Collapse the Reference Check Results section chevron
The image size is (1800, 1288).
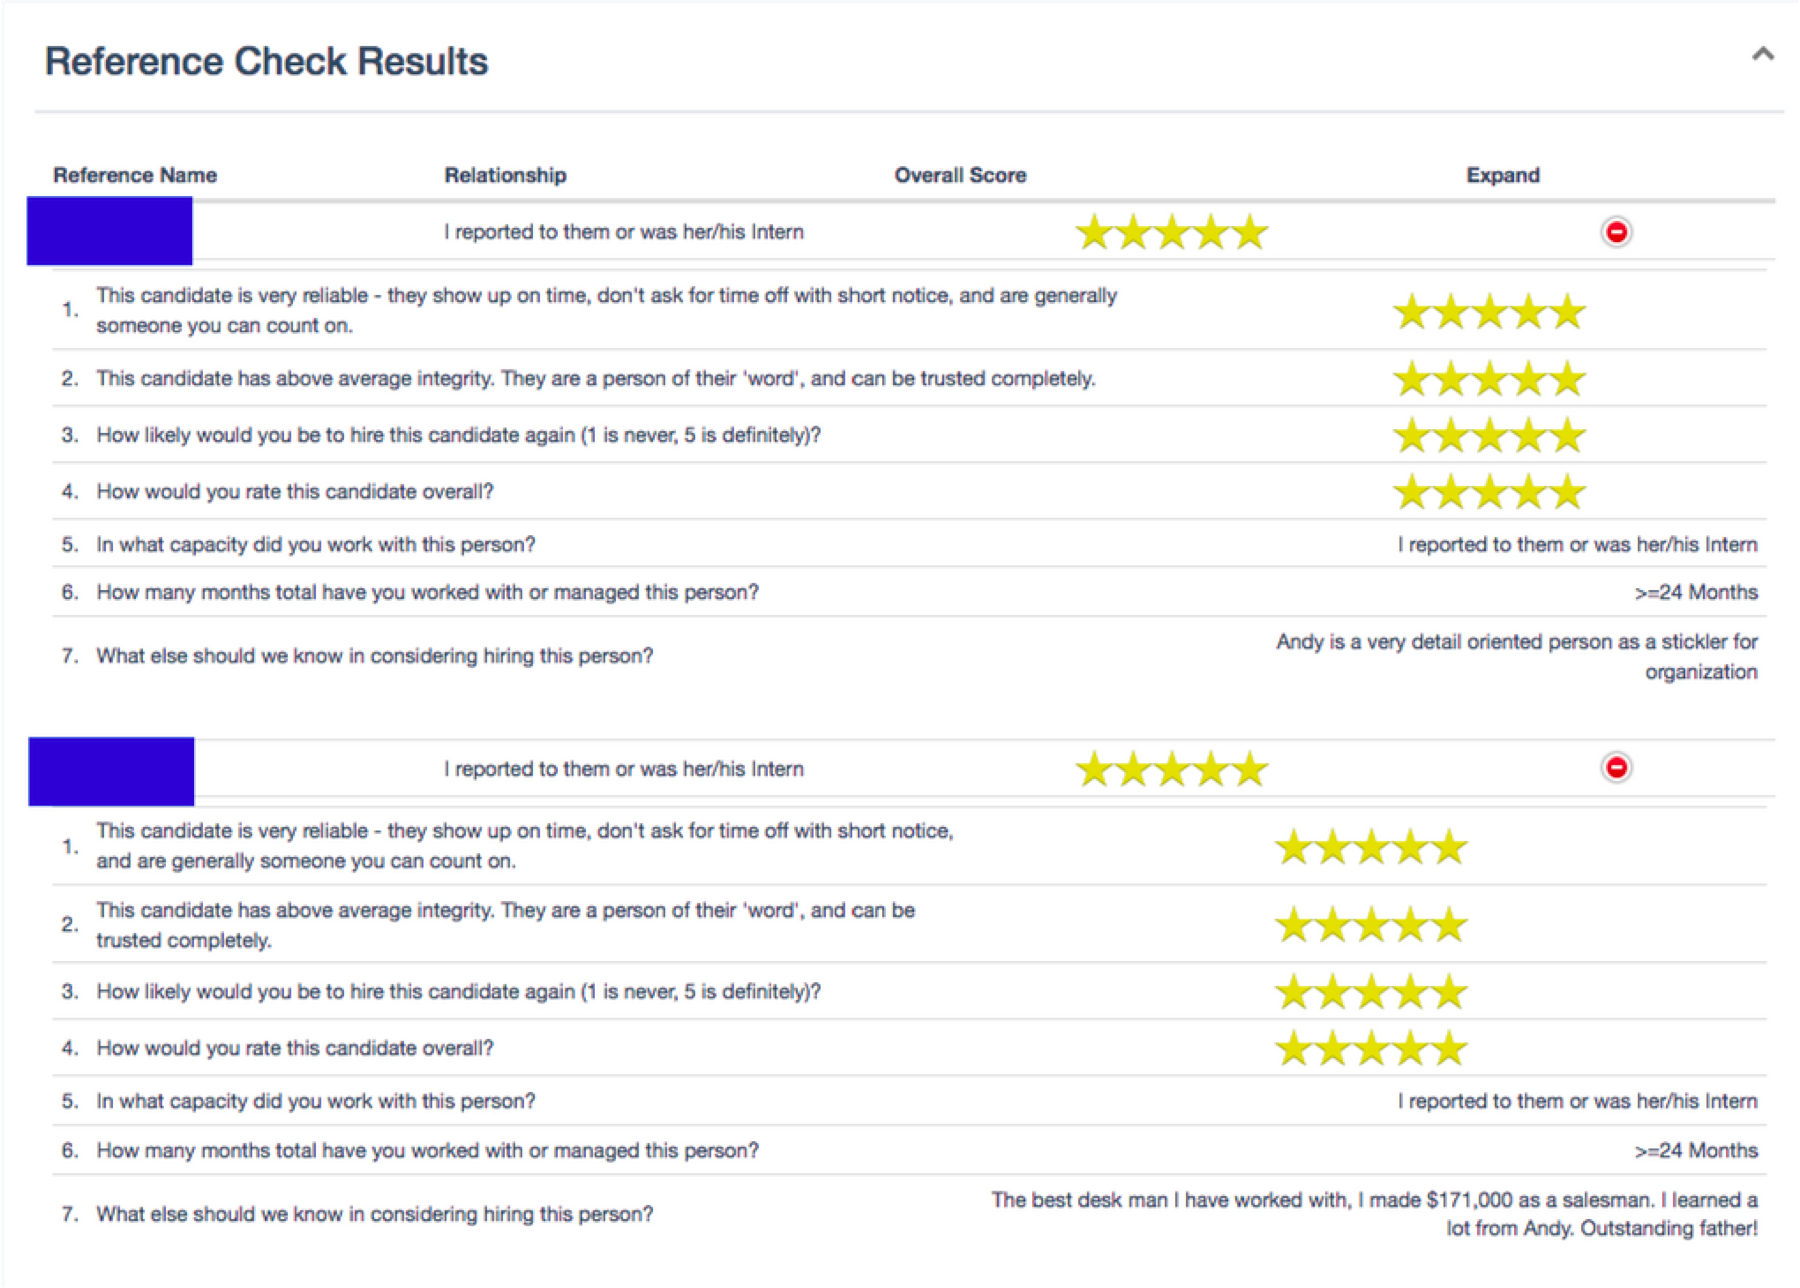(x=1763, y=54)
